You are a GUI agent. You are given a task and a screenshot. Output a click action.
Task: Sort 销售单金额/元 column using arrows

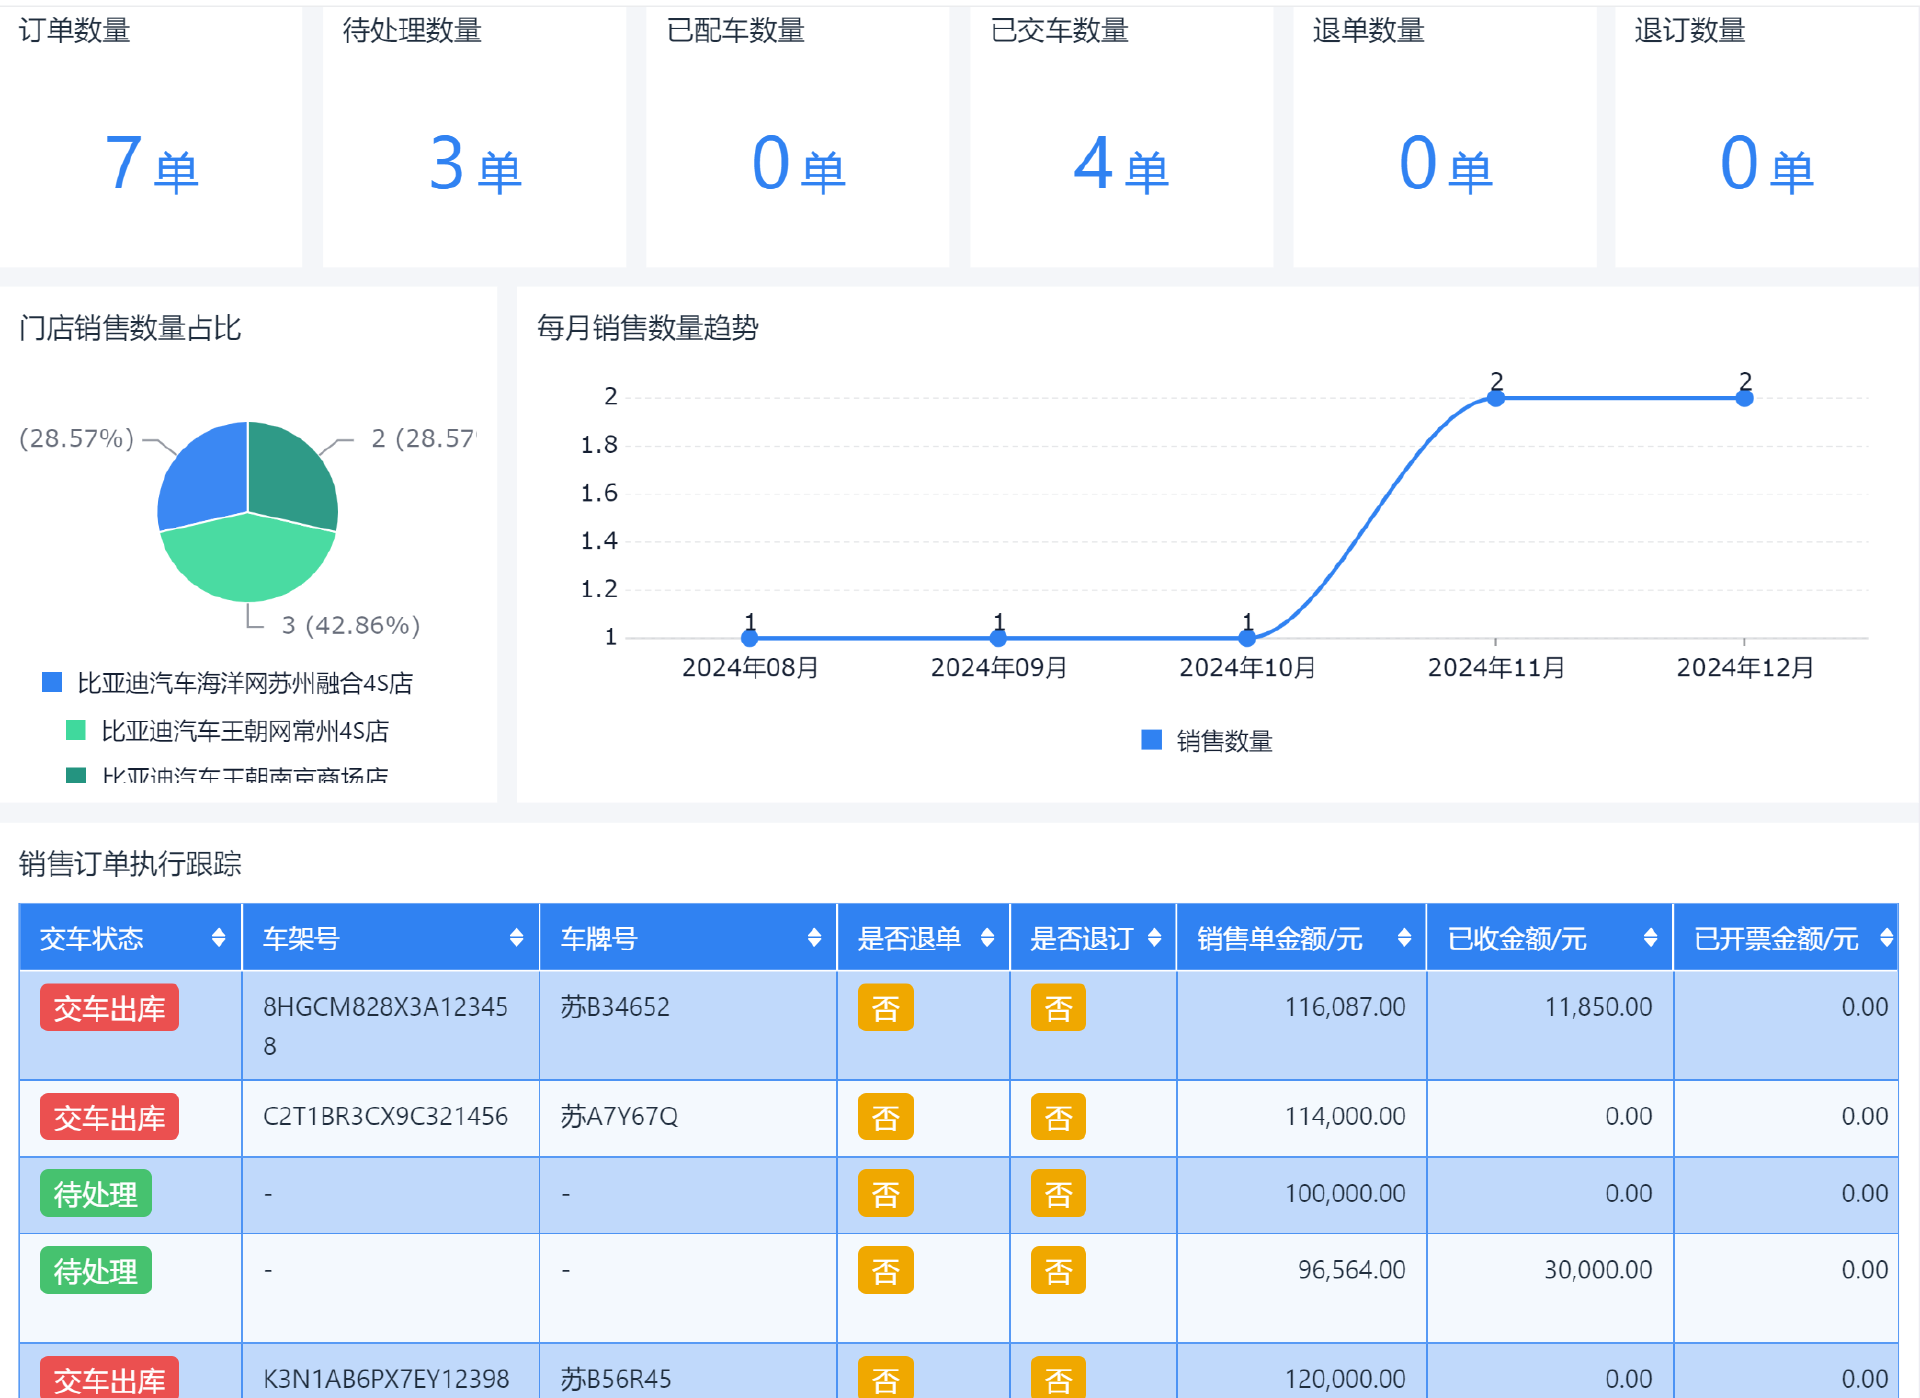click(x=1404, y=938)
